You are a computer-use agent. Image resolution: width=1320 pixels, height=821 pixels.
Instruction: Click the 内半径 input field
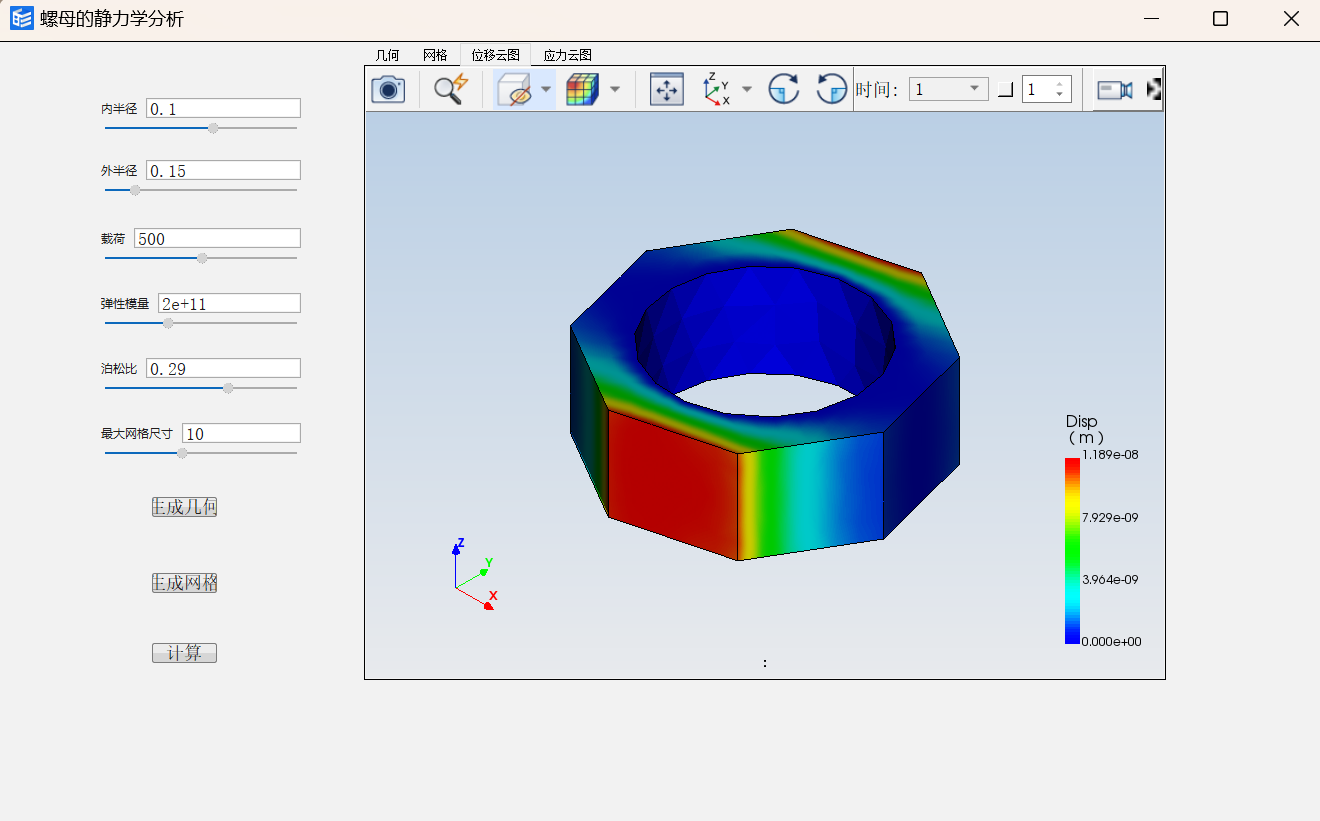tap(223, 108)
